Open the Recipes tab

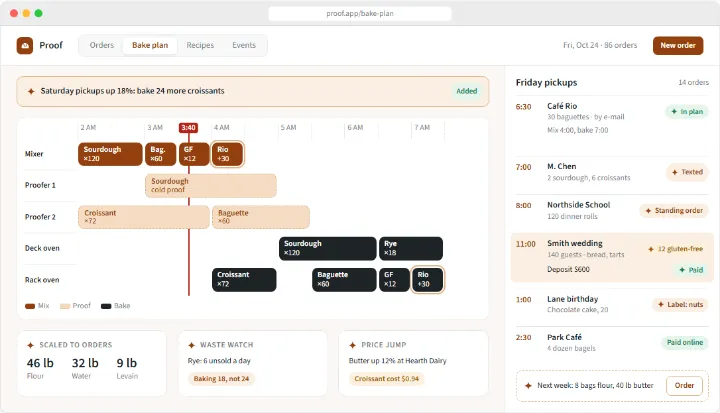point(200,45)
